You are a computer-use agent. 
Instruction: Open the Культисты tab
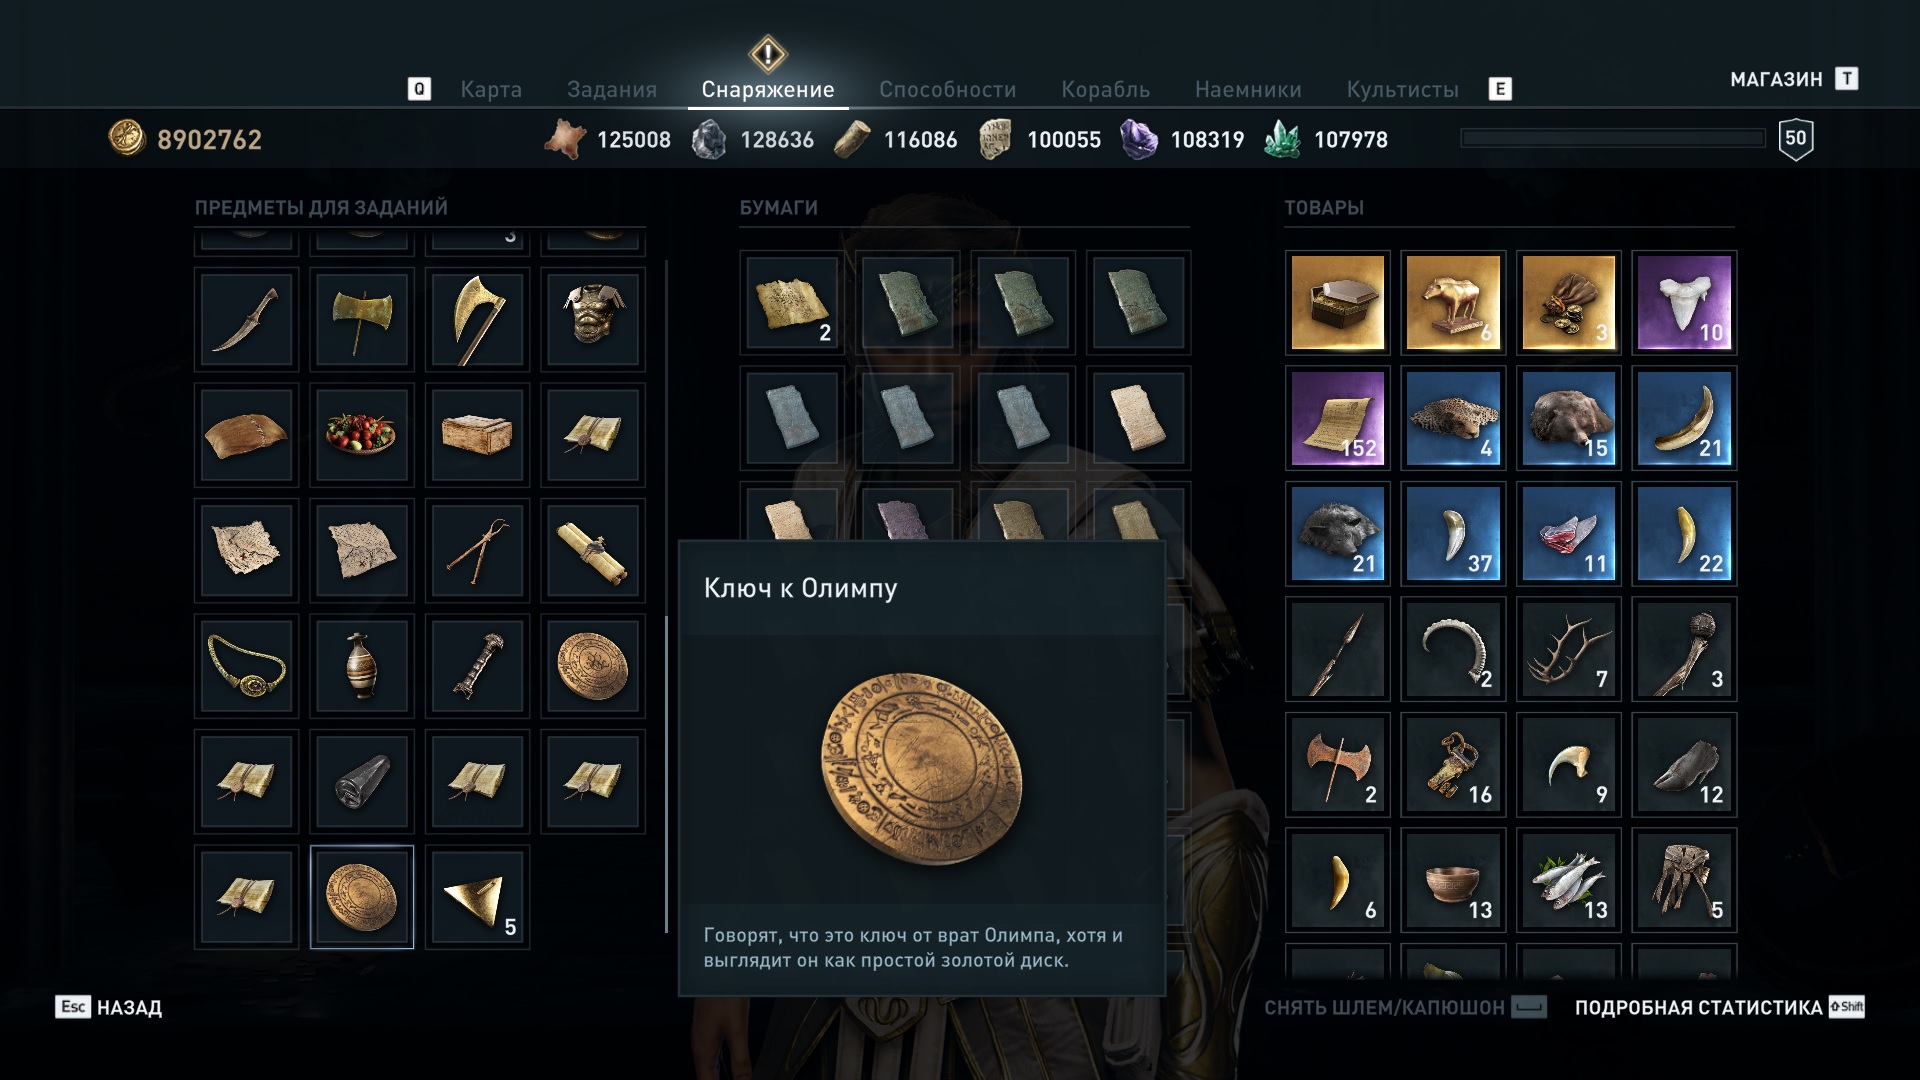coord(1402,89)
